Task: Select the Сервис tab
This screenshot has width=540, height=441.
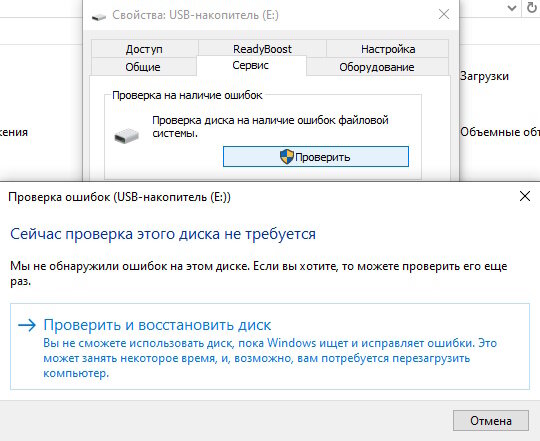Action: (x=251, y=65)
